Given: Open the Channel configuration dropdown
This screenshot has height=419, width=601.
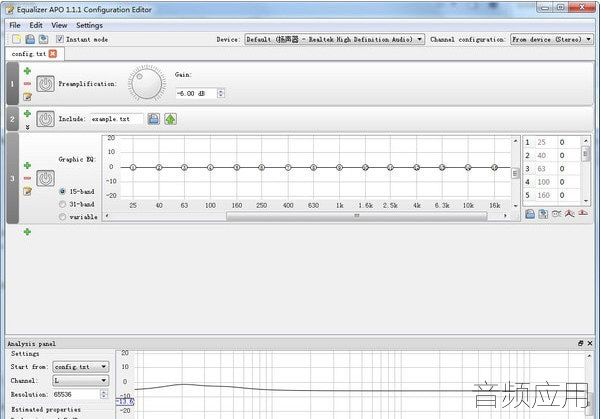Looking at the screenshot, I should (x=552, y=39).
